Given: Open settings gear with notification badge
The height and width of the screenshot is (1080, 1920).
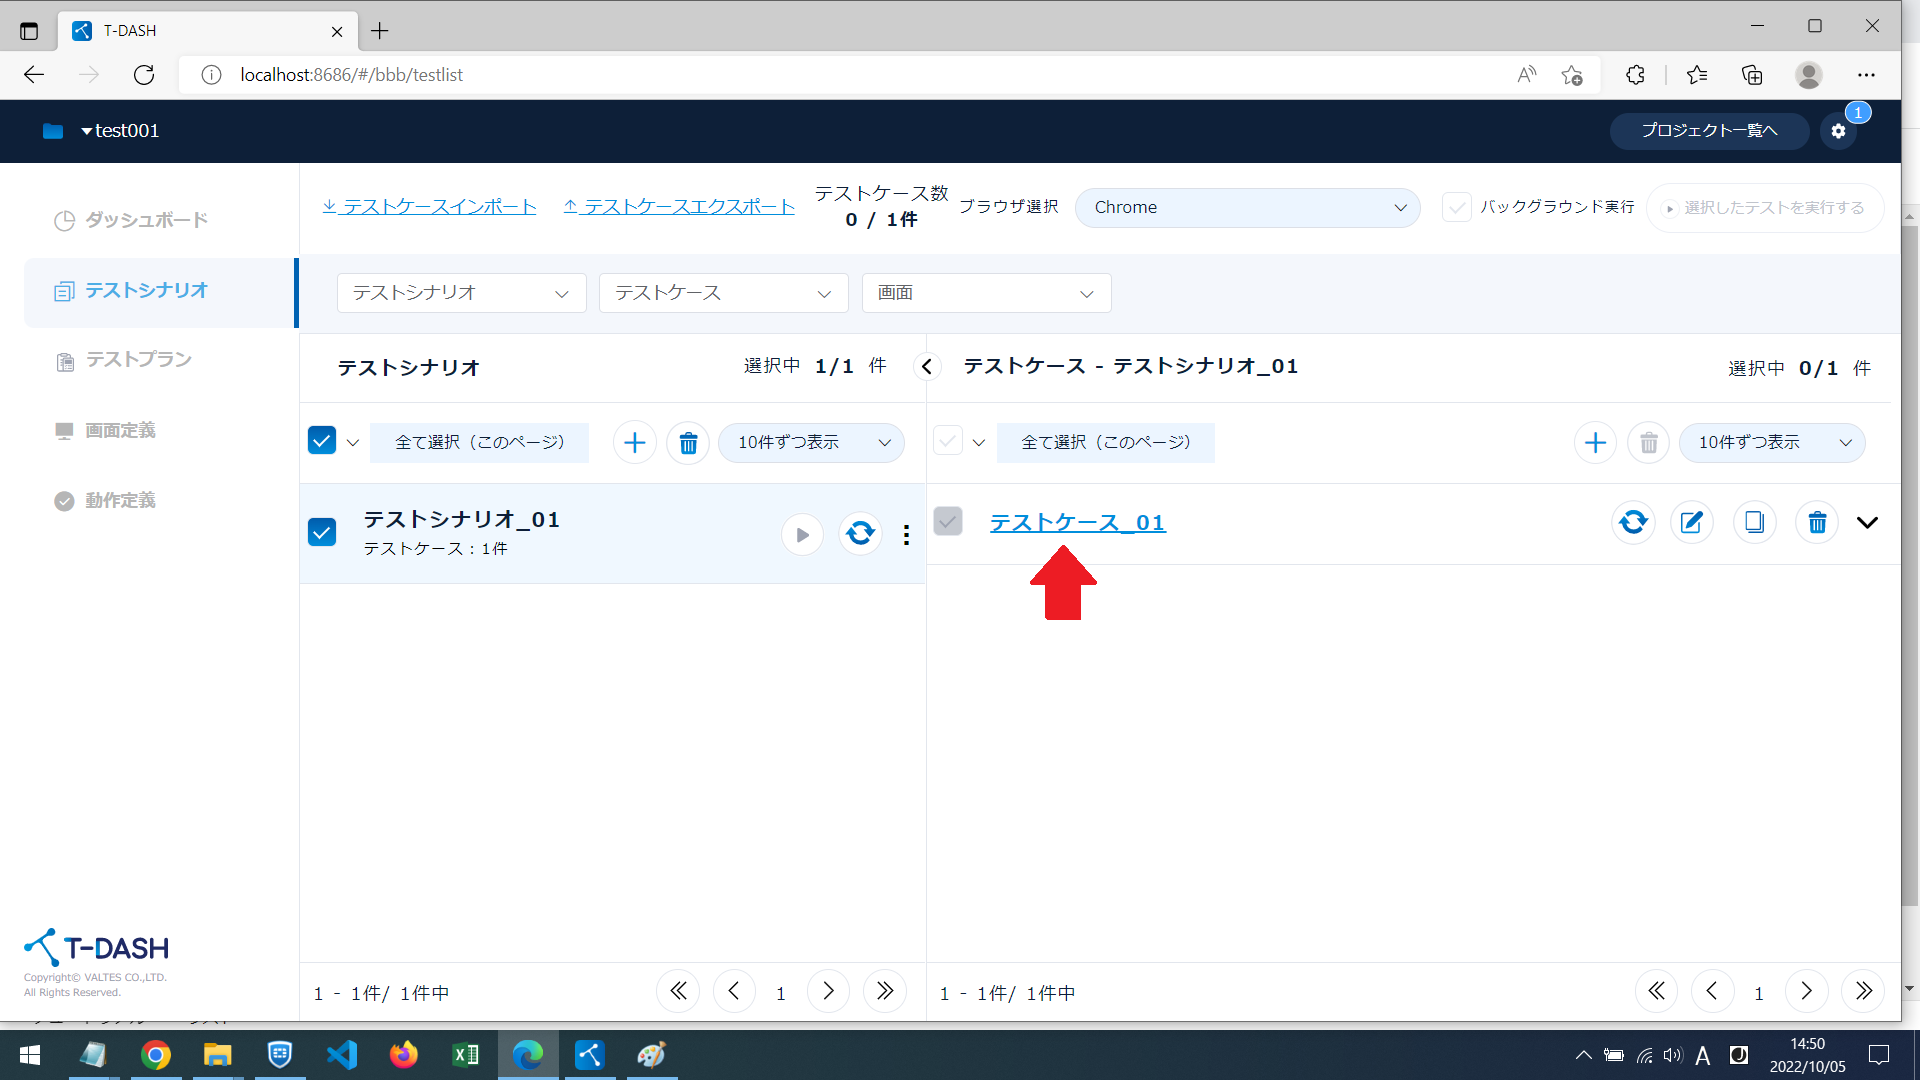Looking at the screenshot, I should click(x=1838, y=131).
